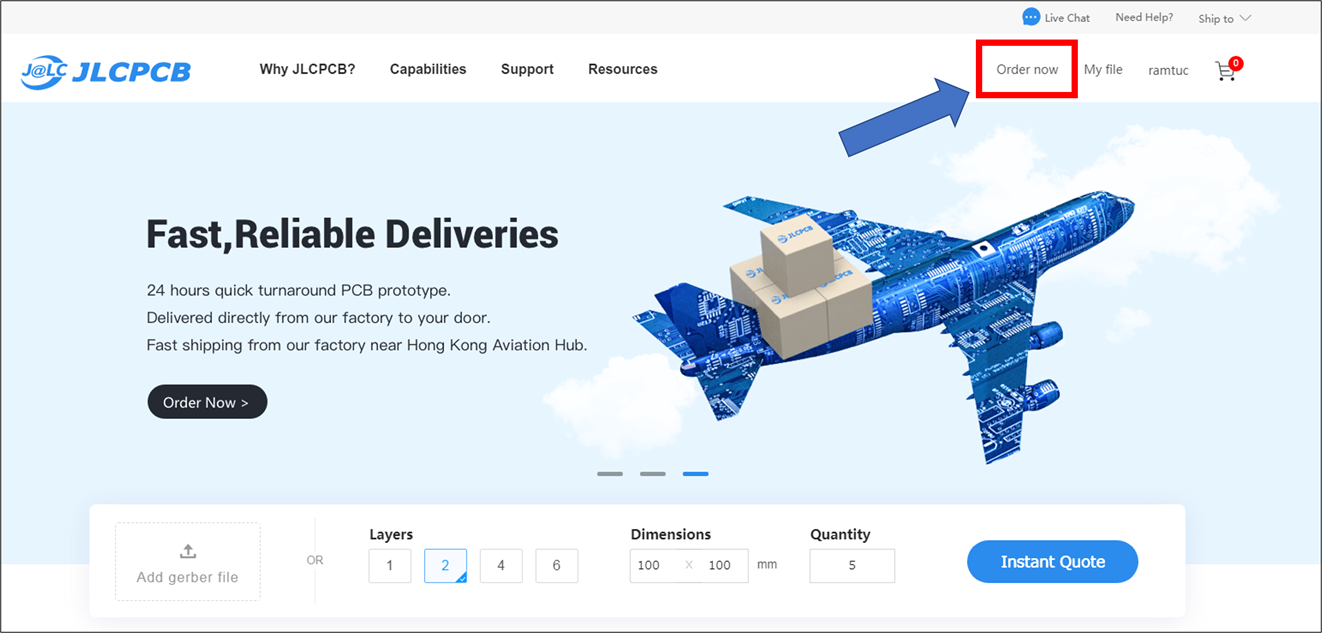This screenshot has height=633, width=1322.
Task: Click the gerber file upload icon
Action: pyautogui.click(x=188, y=552)
